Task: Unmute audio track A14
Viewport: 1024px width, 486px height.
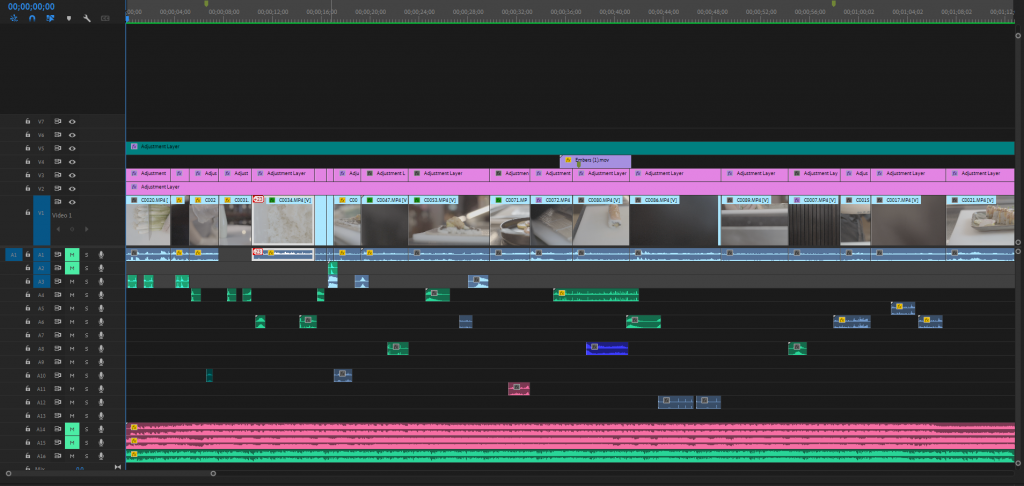Action: tap(72, 429)
